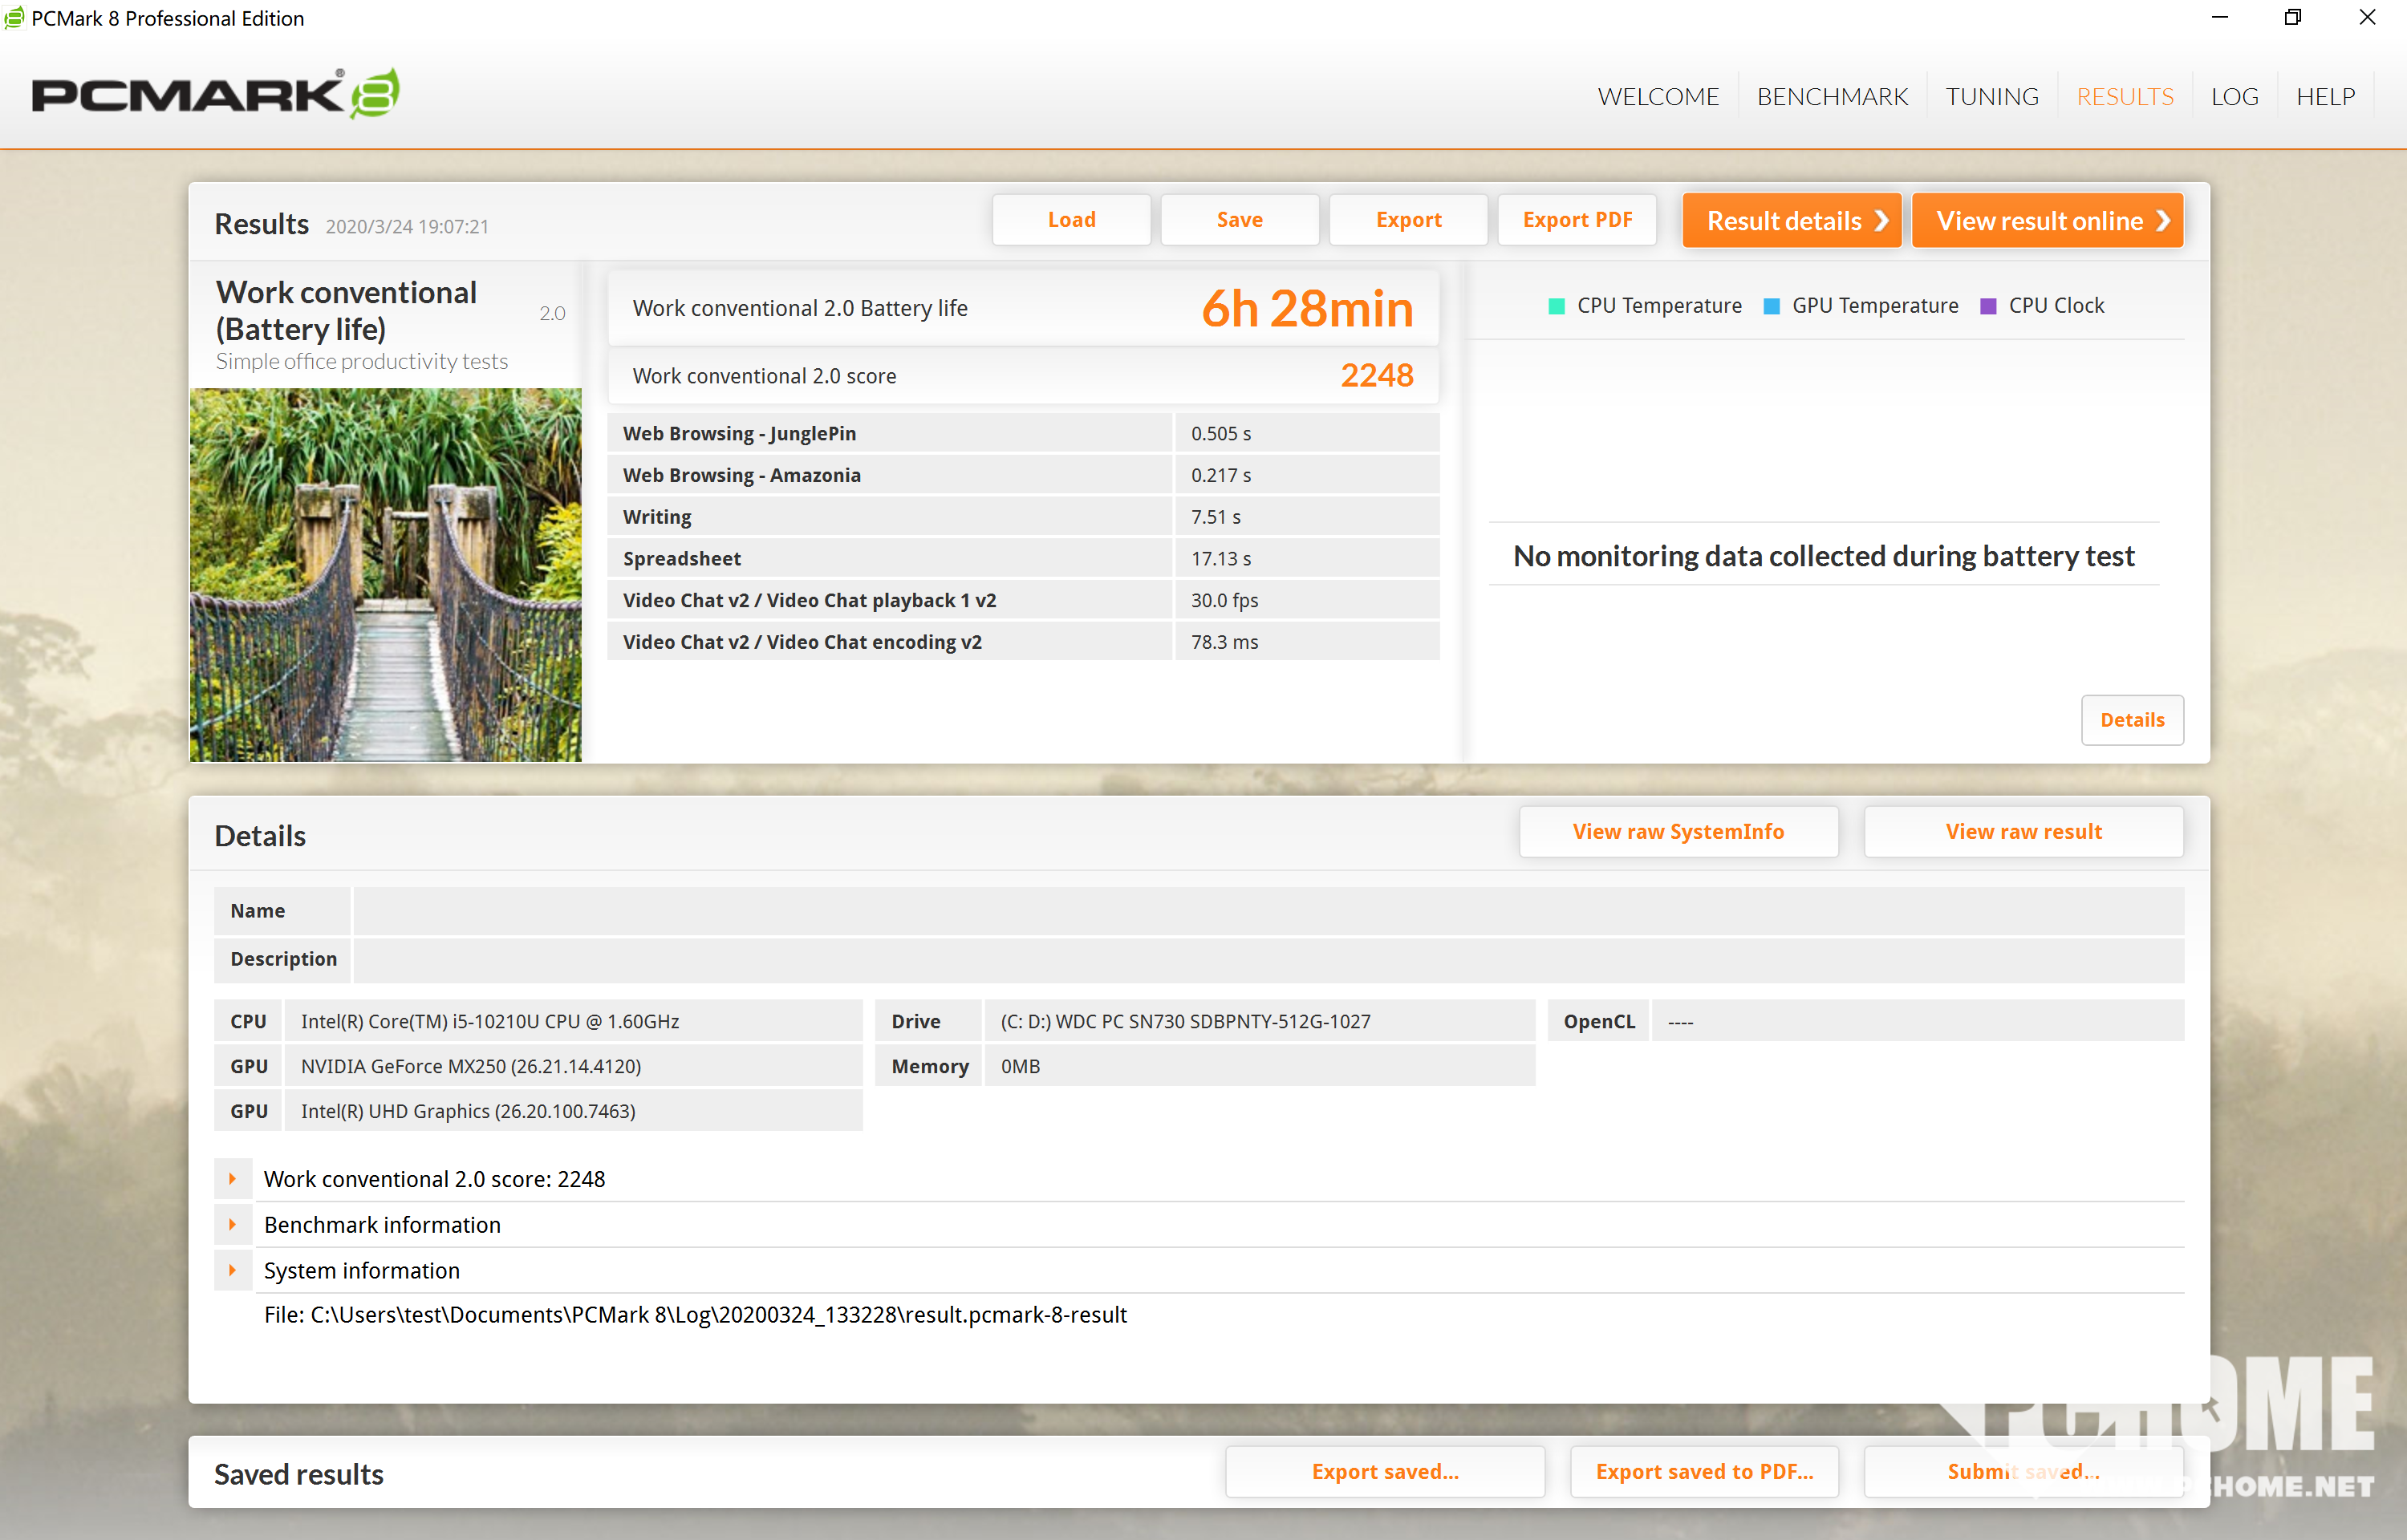Click the Video Chat encoding v2 row
The image size is (2407, 1540).
[1023, 642]
